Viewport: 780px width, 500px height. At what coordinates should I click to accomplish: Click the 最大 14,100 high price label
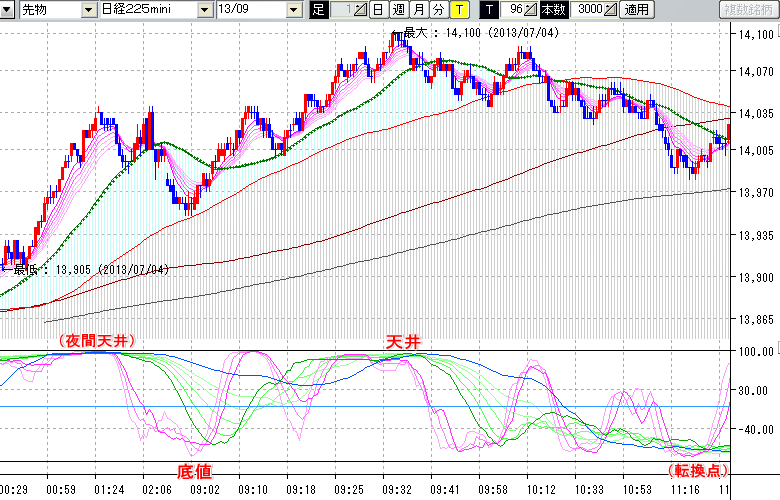pos(480,33)
